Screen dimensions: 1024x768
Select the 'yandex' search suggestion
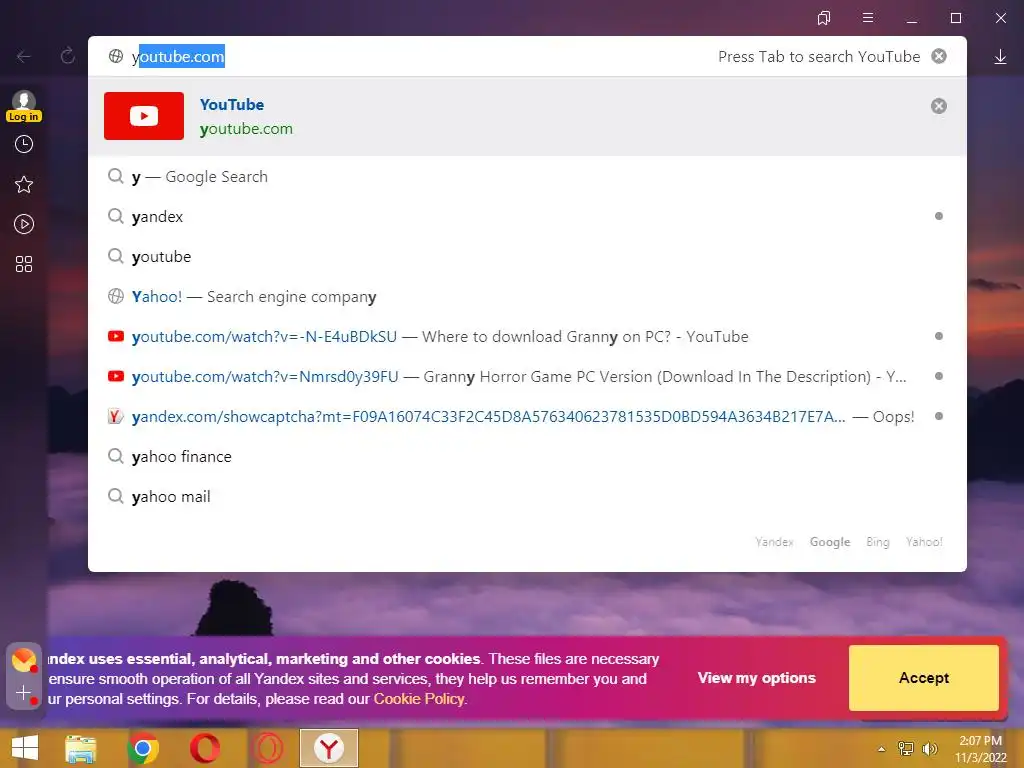tap(527, 216)
